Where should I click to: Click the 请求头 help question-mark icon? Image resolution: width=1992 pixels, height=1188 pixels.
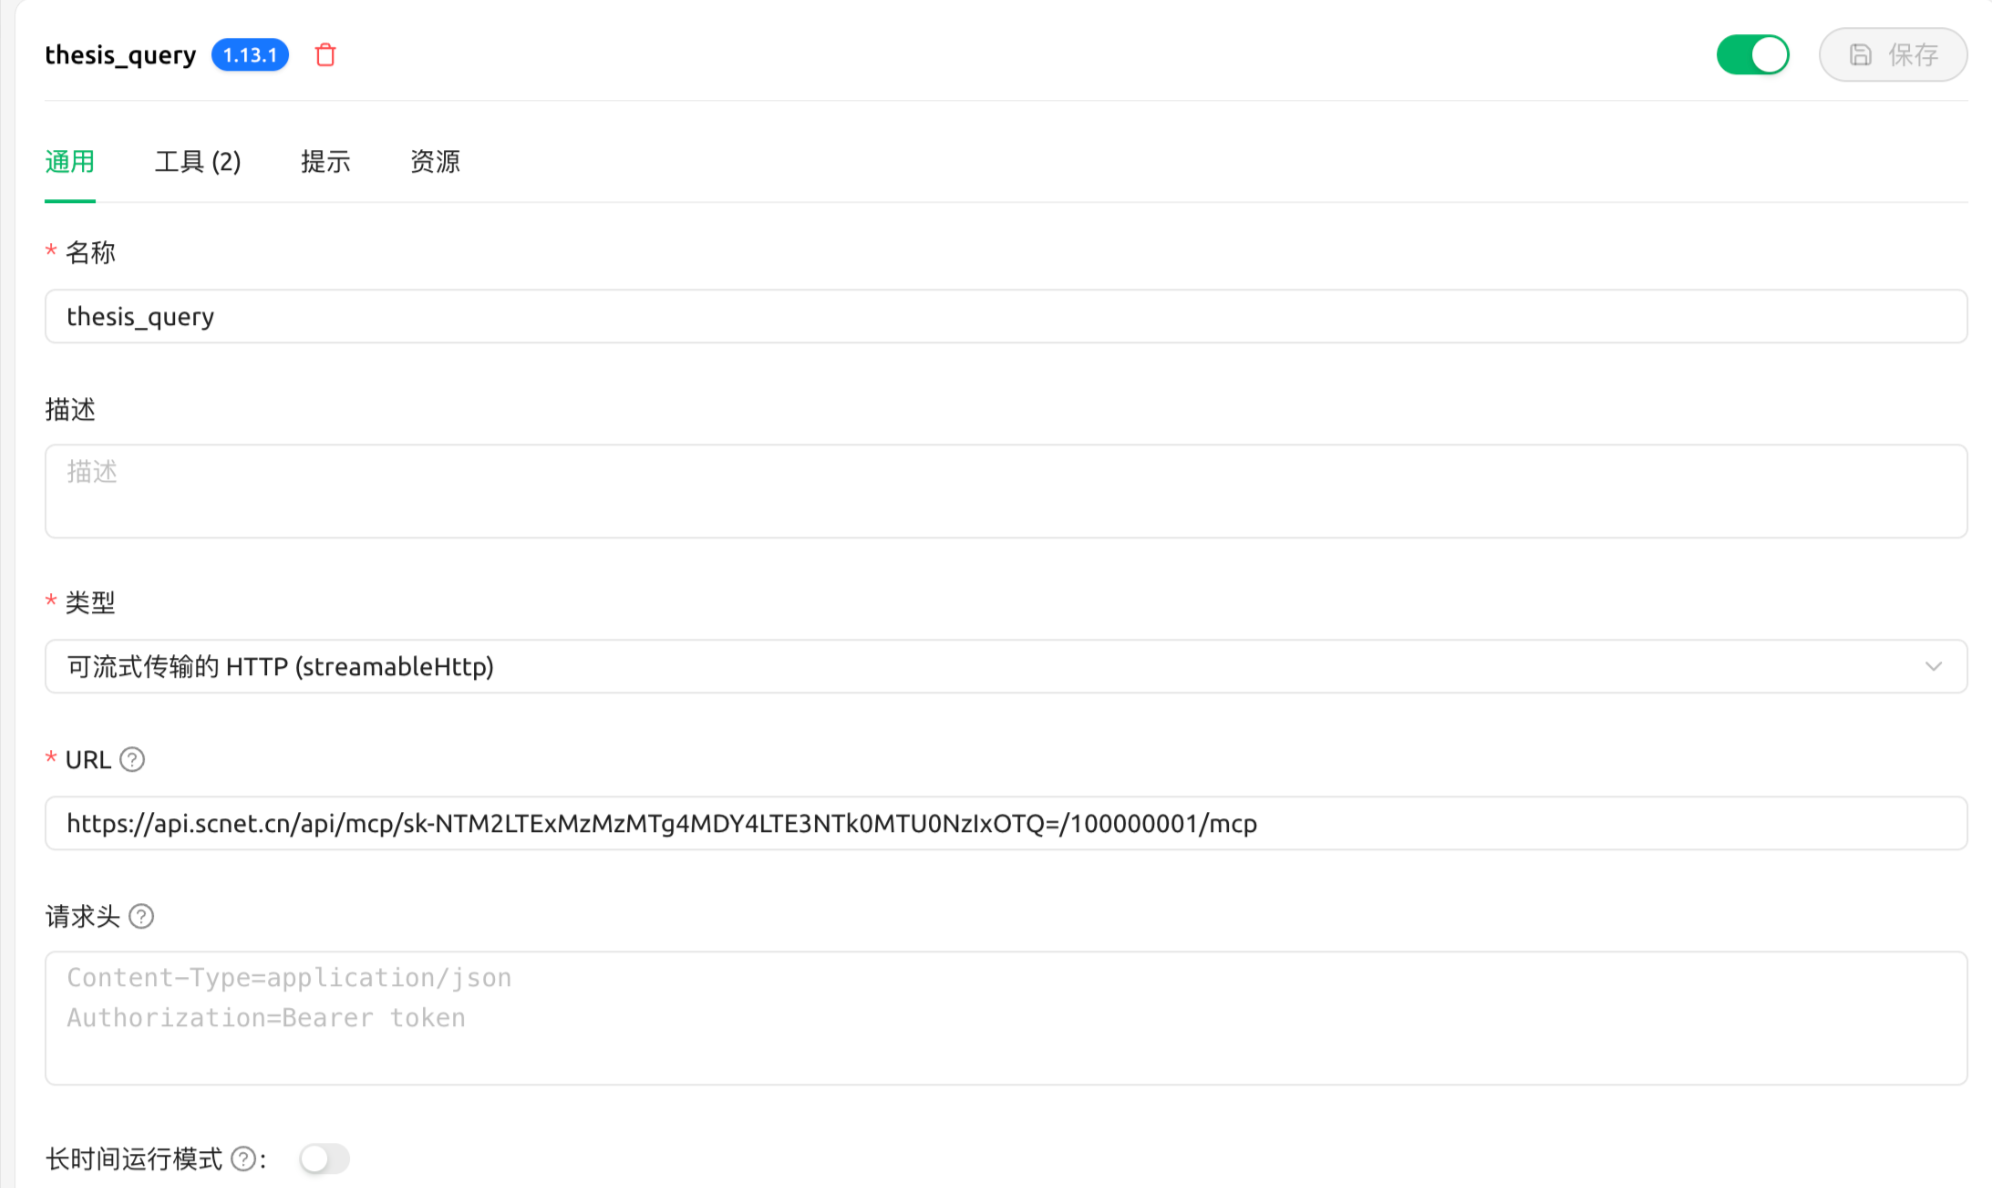pos(141,916)
